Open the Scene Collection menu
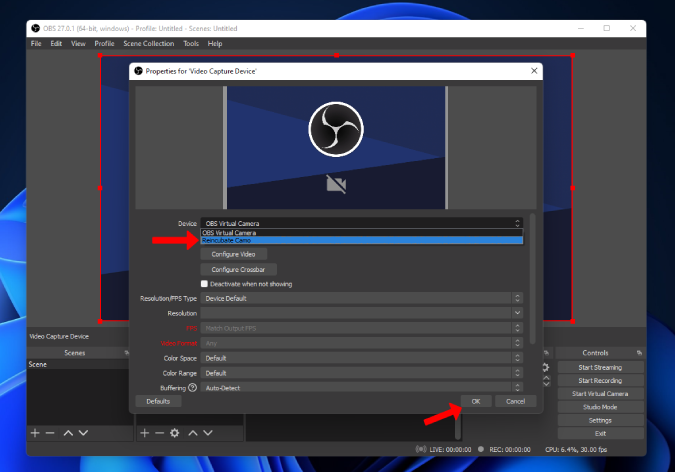Screen dimensions: 675x472 (149, 43)
